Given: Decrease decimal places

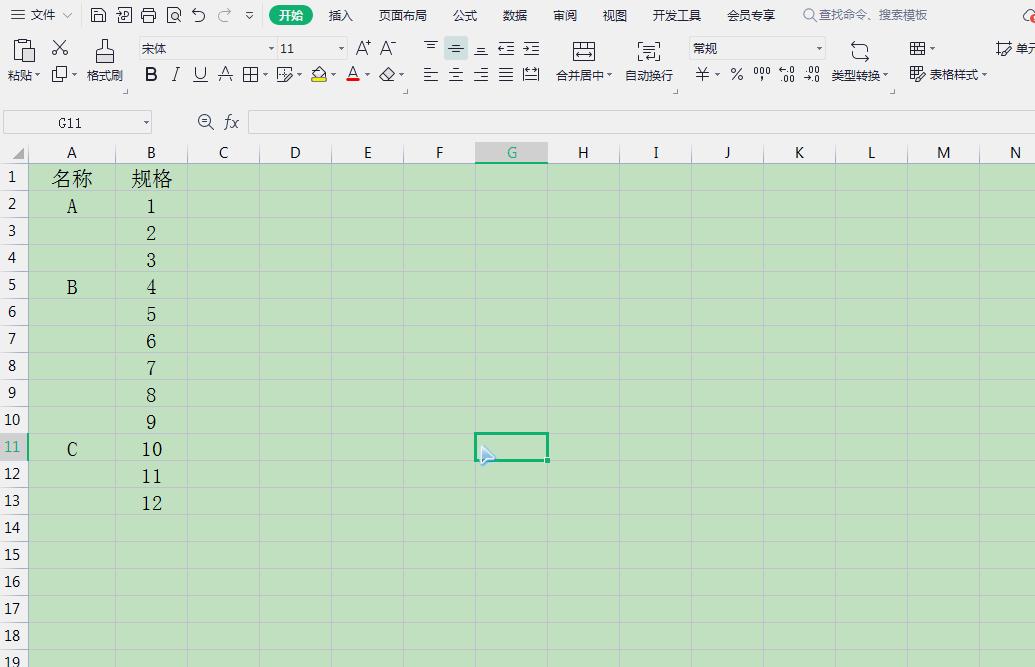Looking at the screenshot, I should [812, 74].
